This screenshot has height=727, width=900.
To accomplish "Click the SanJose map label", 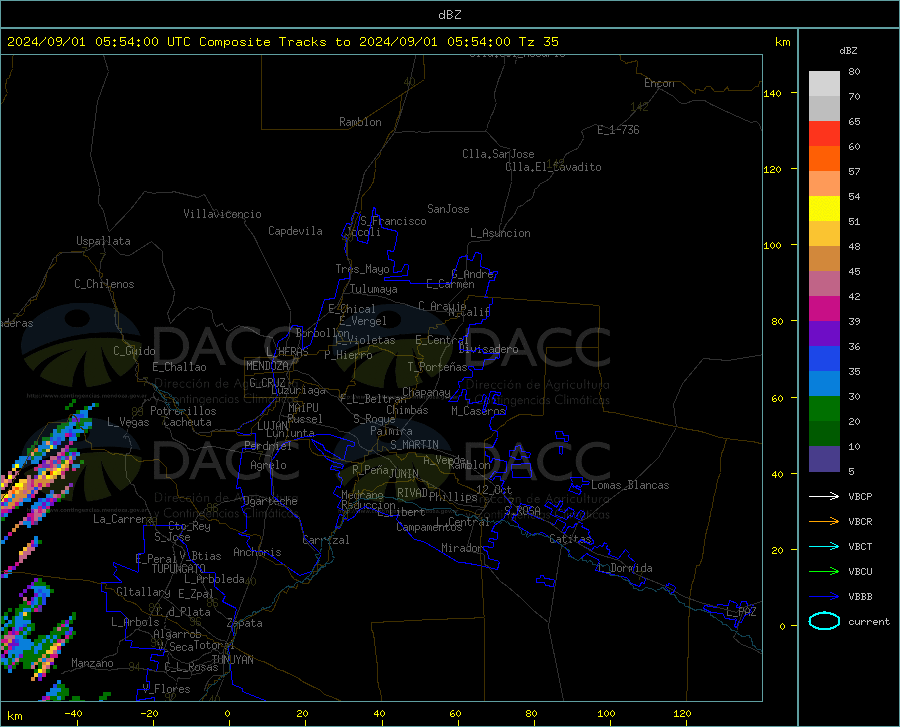I will pyautogui.click(x=448, y=209).
